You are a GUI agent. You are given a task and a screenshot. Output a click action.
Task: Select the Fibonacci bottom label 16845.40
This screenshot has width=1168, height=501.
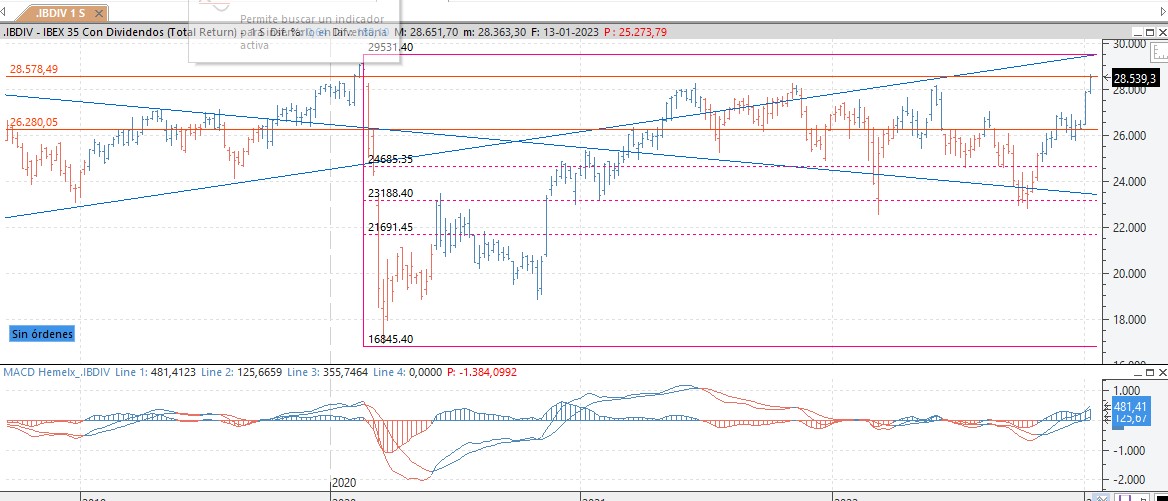(x=391, y=339)
